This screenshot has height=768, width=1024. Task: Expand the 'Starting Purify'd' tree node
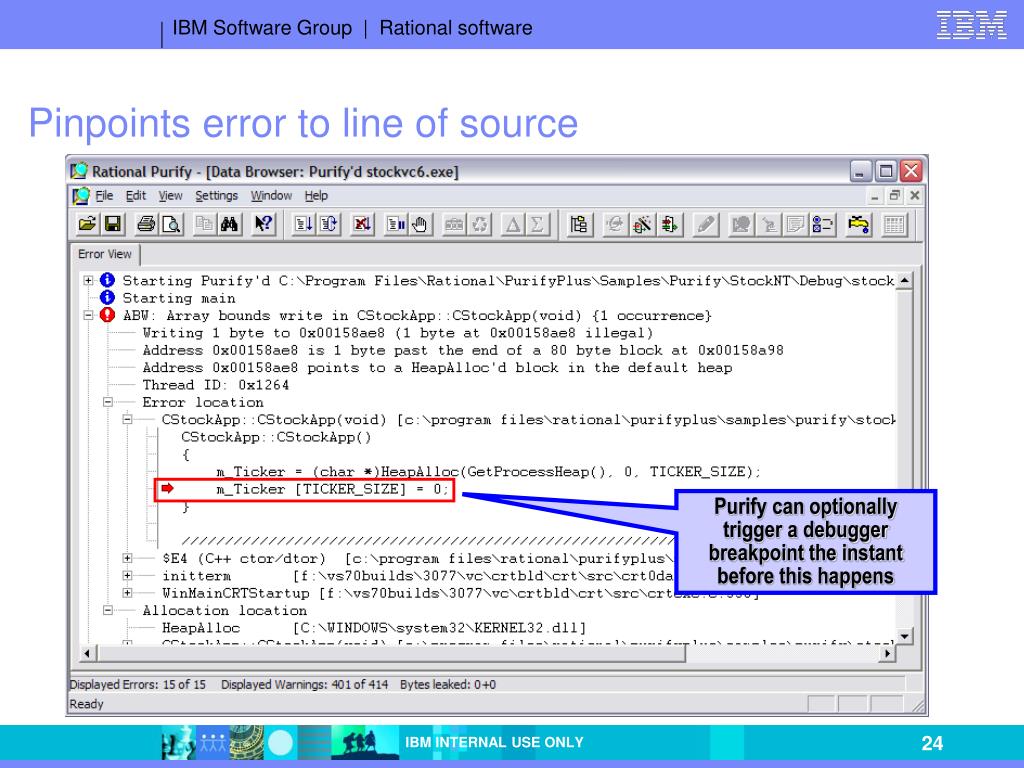pos(88,280)
